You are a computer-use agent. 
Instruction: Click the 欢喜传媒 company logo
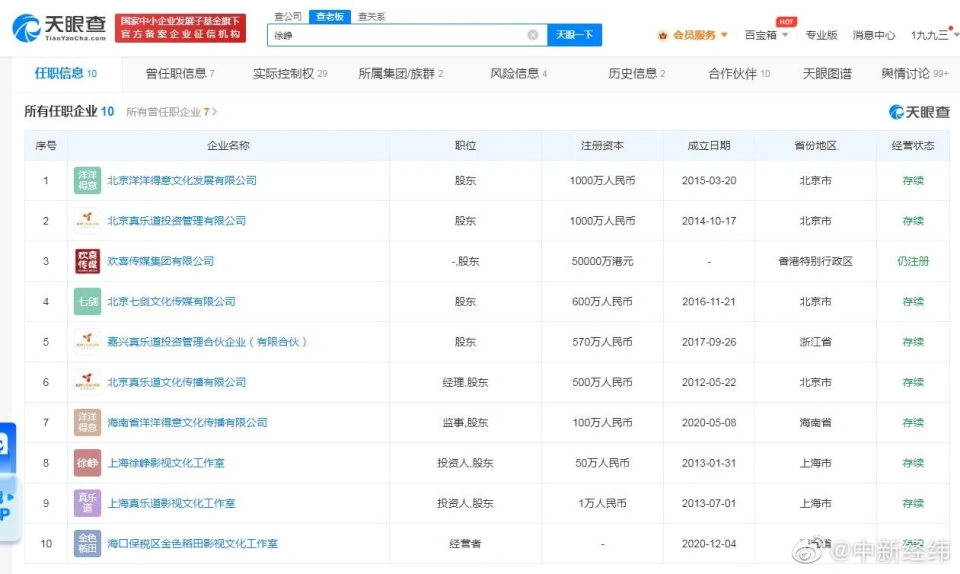pyautogui.click(x=87, y=261)
